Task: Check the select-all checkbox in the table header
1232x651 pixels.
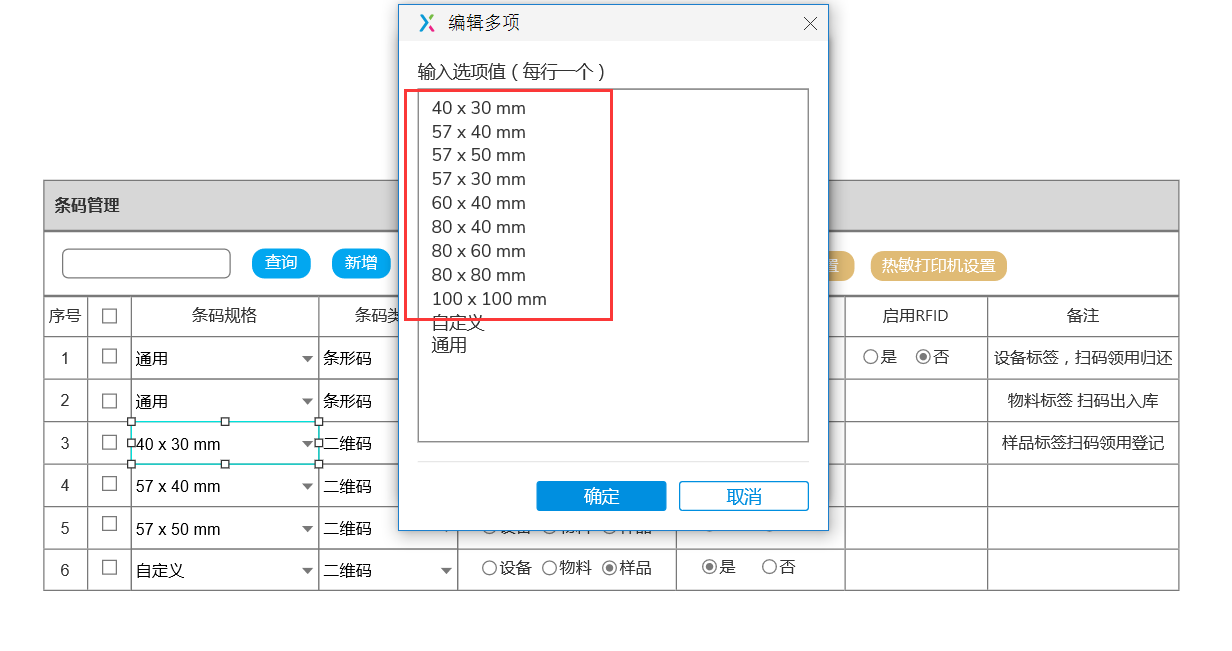Action: [109, 315]
